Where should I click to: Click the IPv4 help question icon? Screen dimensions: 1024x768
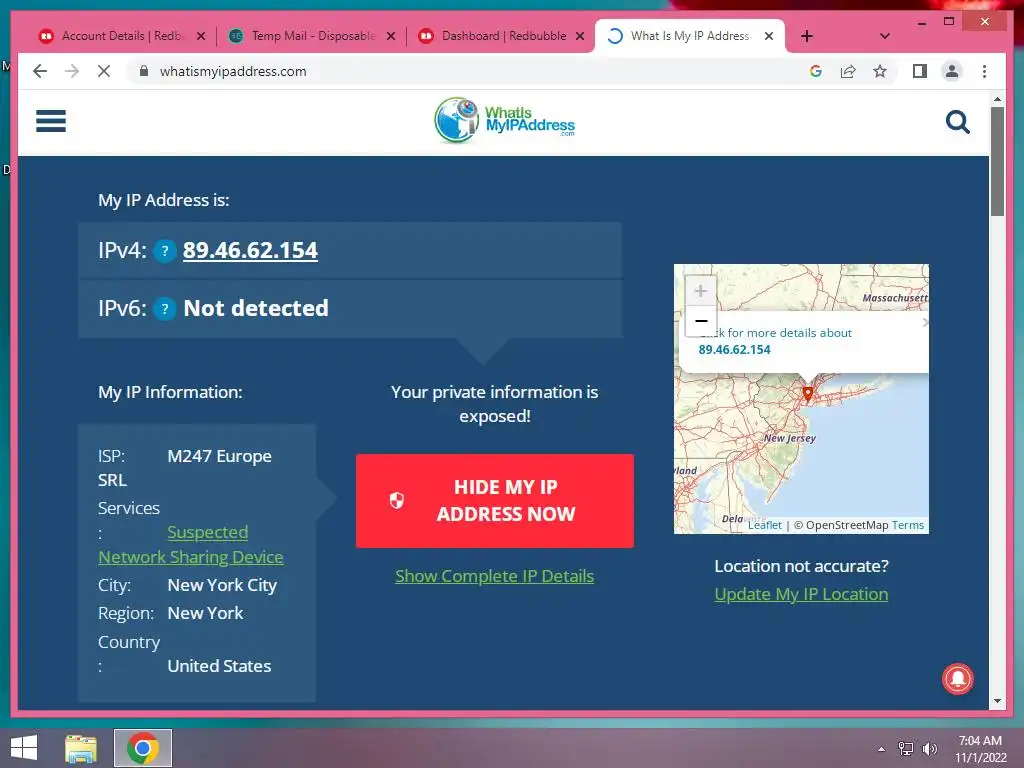coord(165,251)
